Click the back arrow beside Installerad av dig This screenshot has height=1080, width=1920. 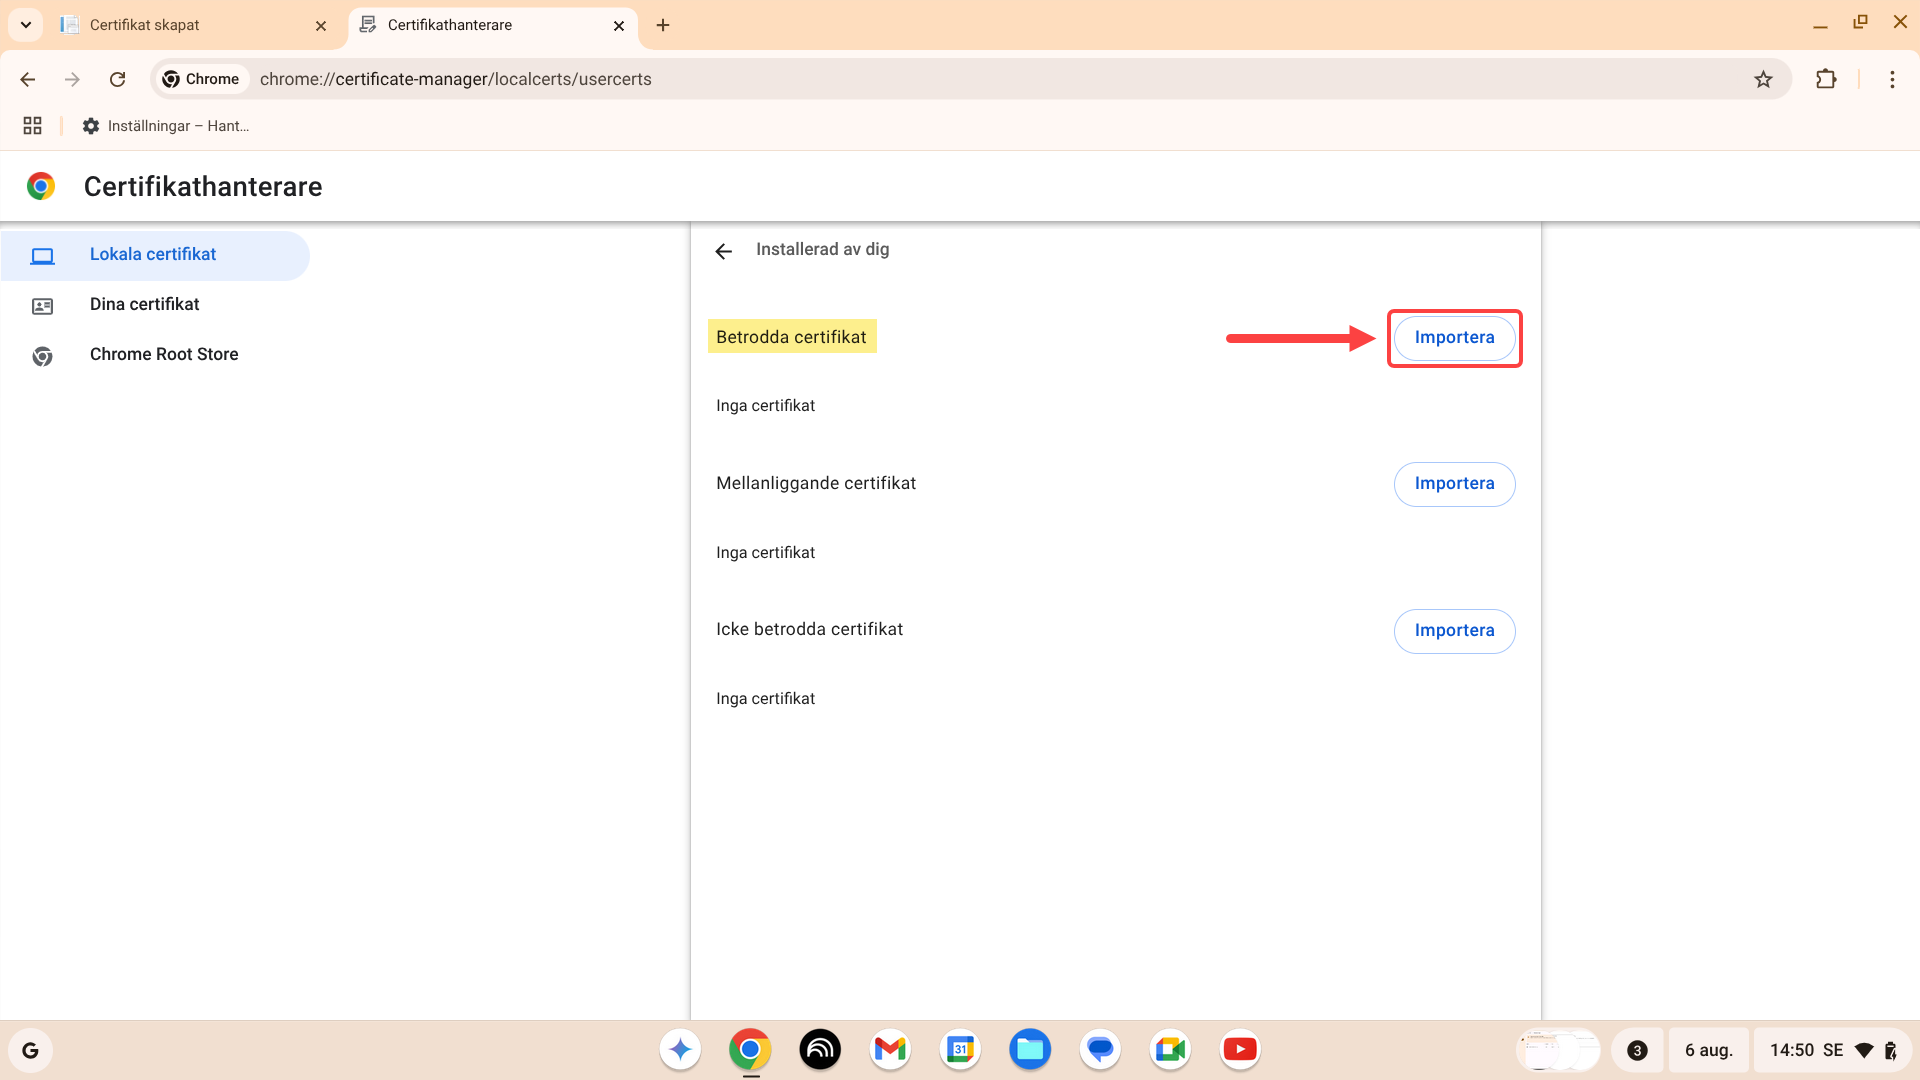pos(723,251)
